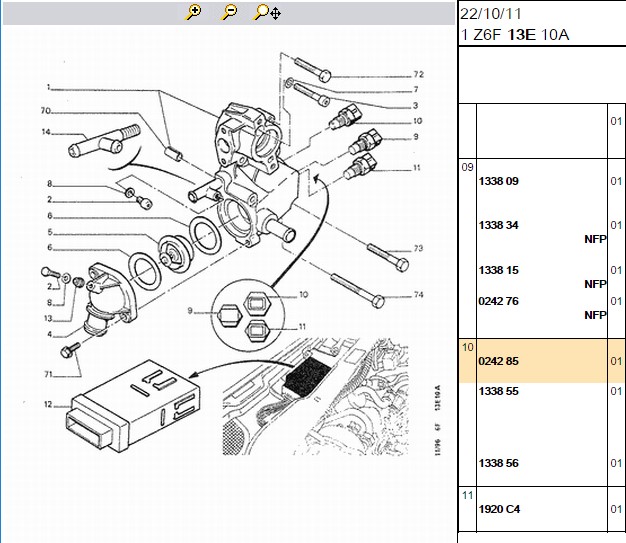Image resolution: width=626 pixels, height=543 pixels.
Task: Click diagram callout label 71
Action: [x=48, y=374]
